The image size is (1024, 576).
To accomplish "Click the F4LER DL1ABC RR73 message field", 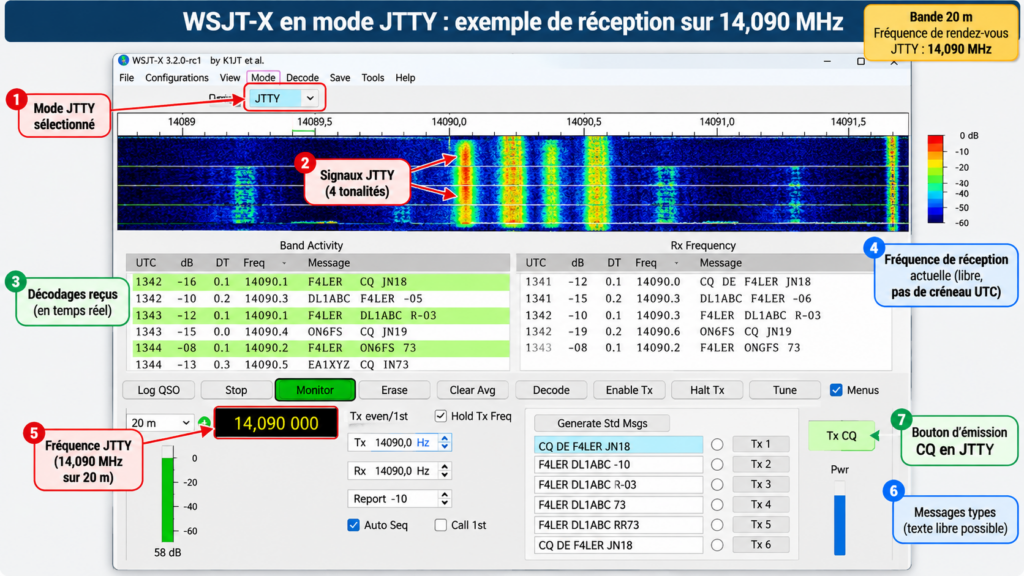I will point(618,525).
